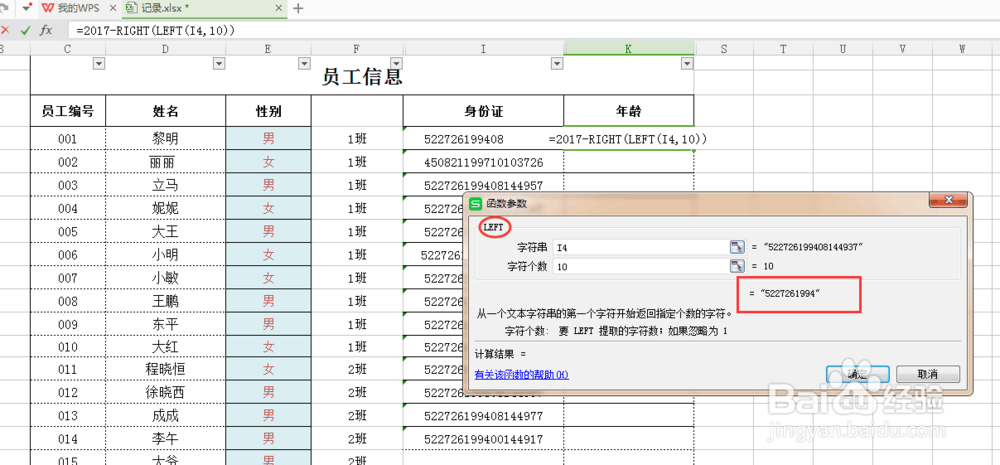Close the 我的WPS tab
This screenshot has width=1000, height=465.
(113, 8)
